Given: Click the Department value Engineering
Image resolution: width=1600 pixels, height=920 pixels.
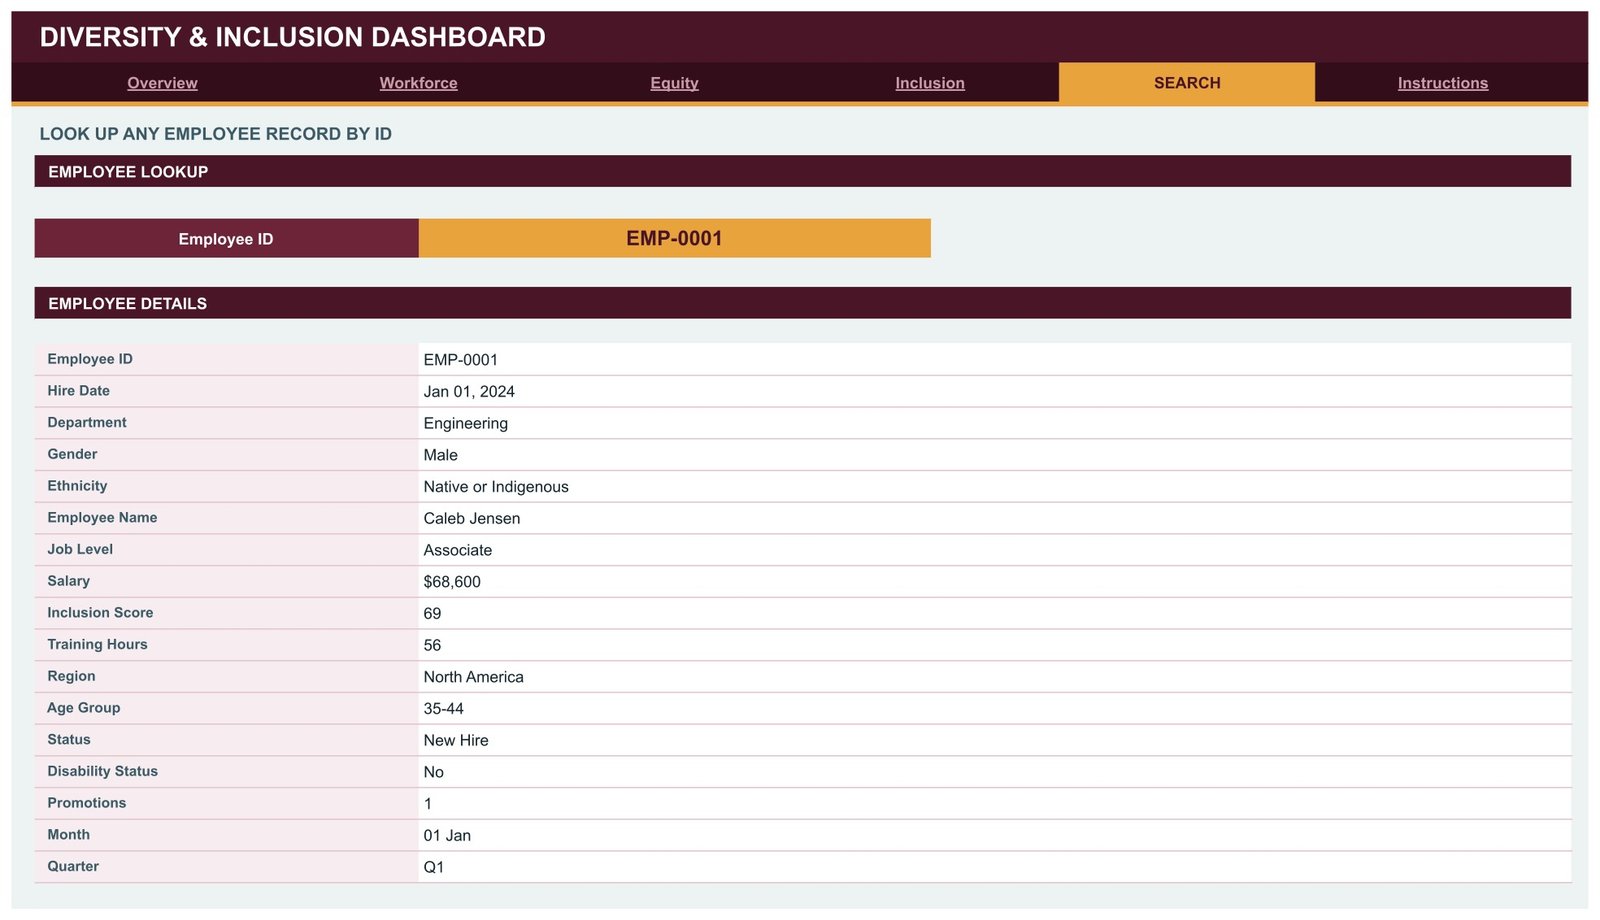Looking at the screenshot, I should 466,423.
